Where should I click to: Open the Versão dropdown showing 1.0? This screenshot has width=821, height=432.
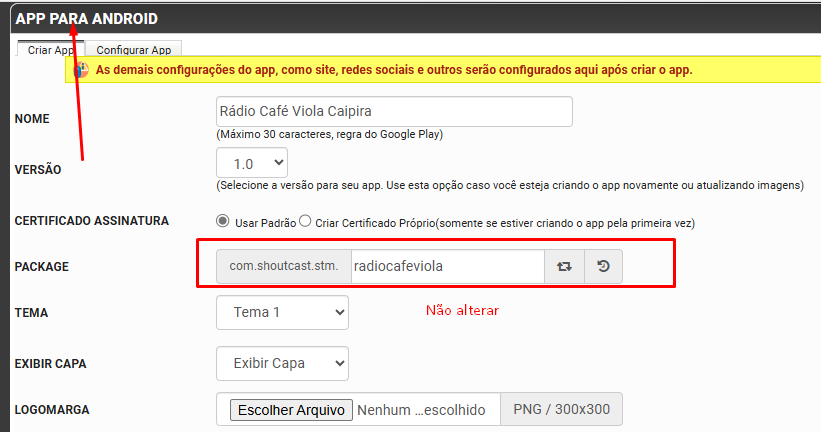click(252, 163)
